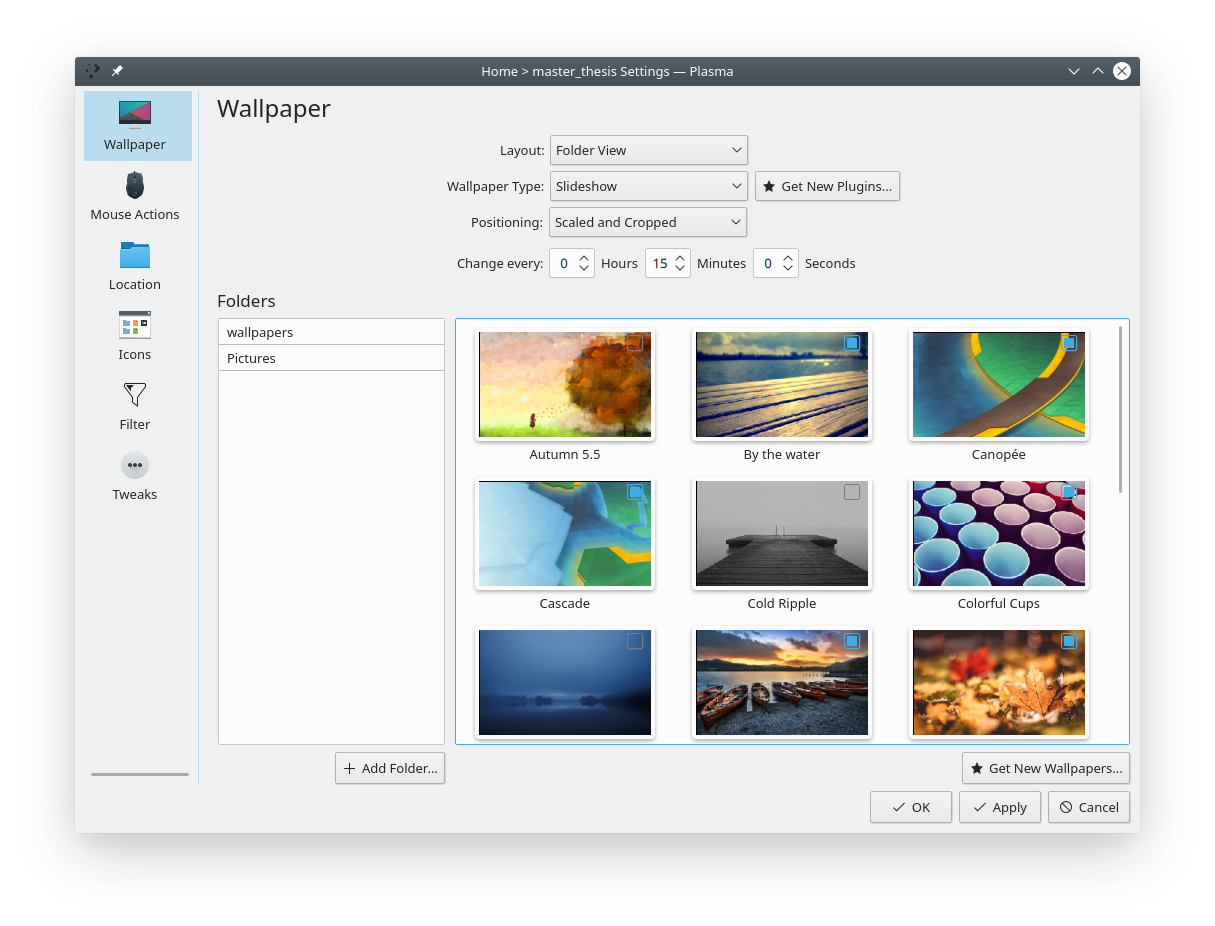The height and width of the screenshot is (926, 1215).
Task: Open Mouse Actions settings
Action: coord(134,195)
